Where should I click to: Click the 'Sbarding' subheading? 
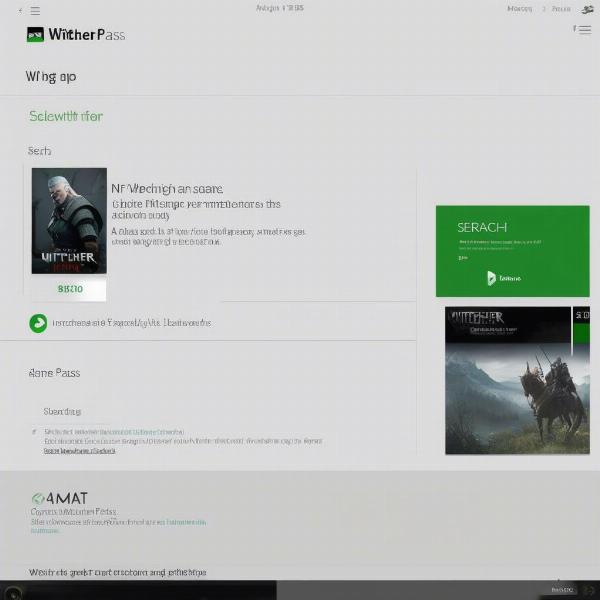[x=62, y=412]
